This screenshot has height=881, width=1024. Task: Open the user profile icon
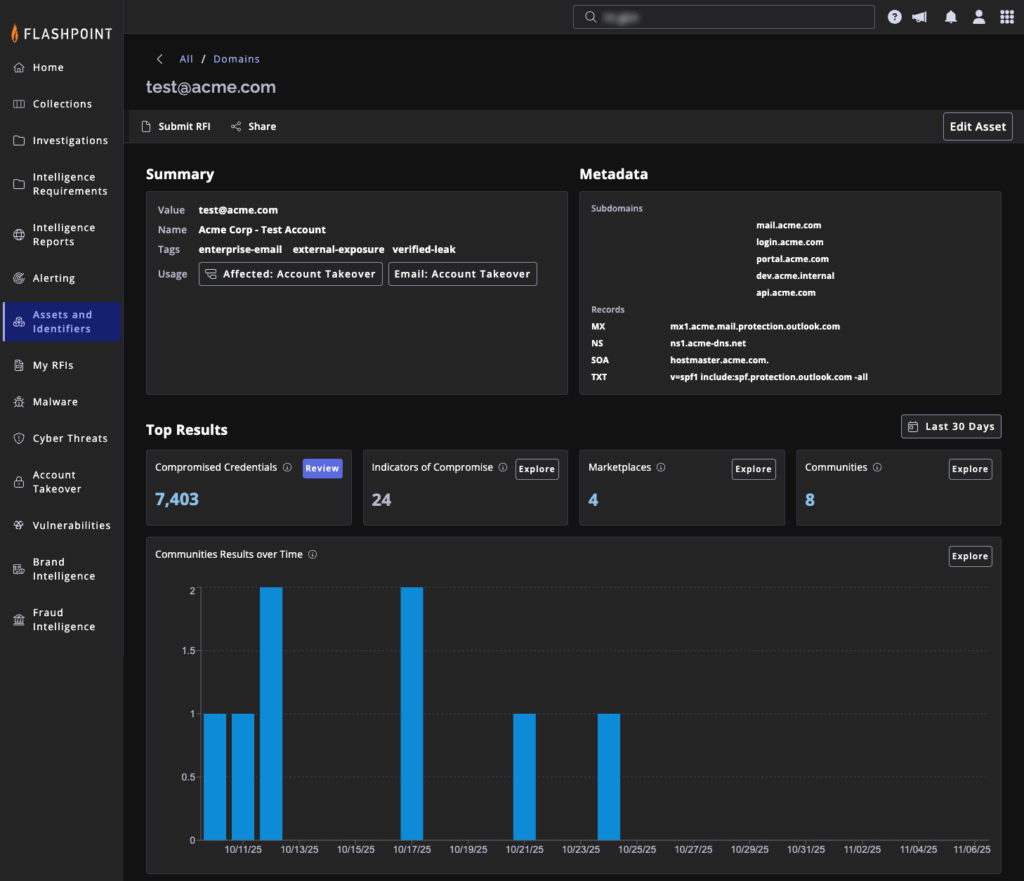(979, 17)
